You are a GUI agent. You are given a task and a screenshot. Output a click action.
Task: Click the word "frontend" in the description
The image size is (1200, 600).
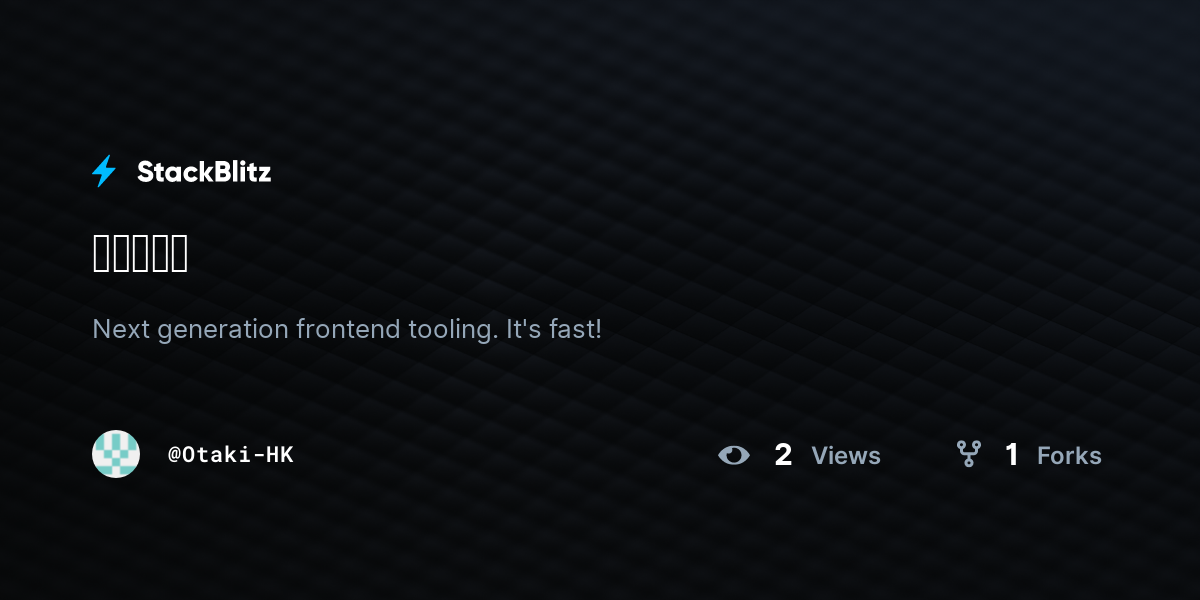[349, 328]
